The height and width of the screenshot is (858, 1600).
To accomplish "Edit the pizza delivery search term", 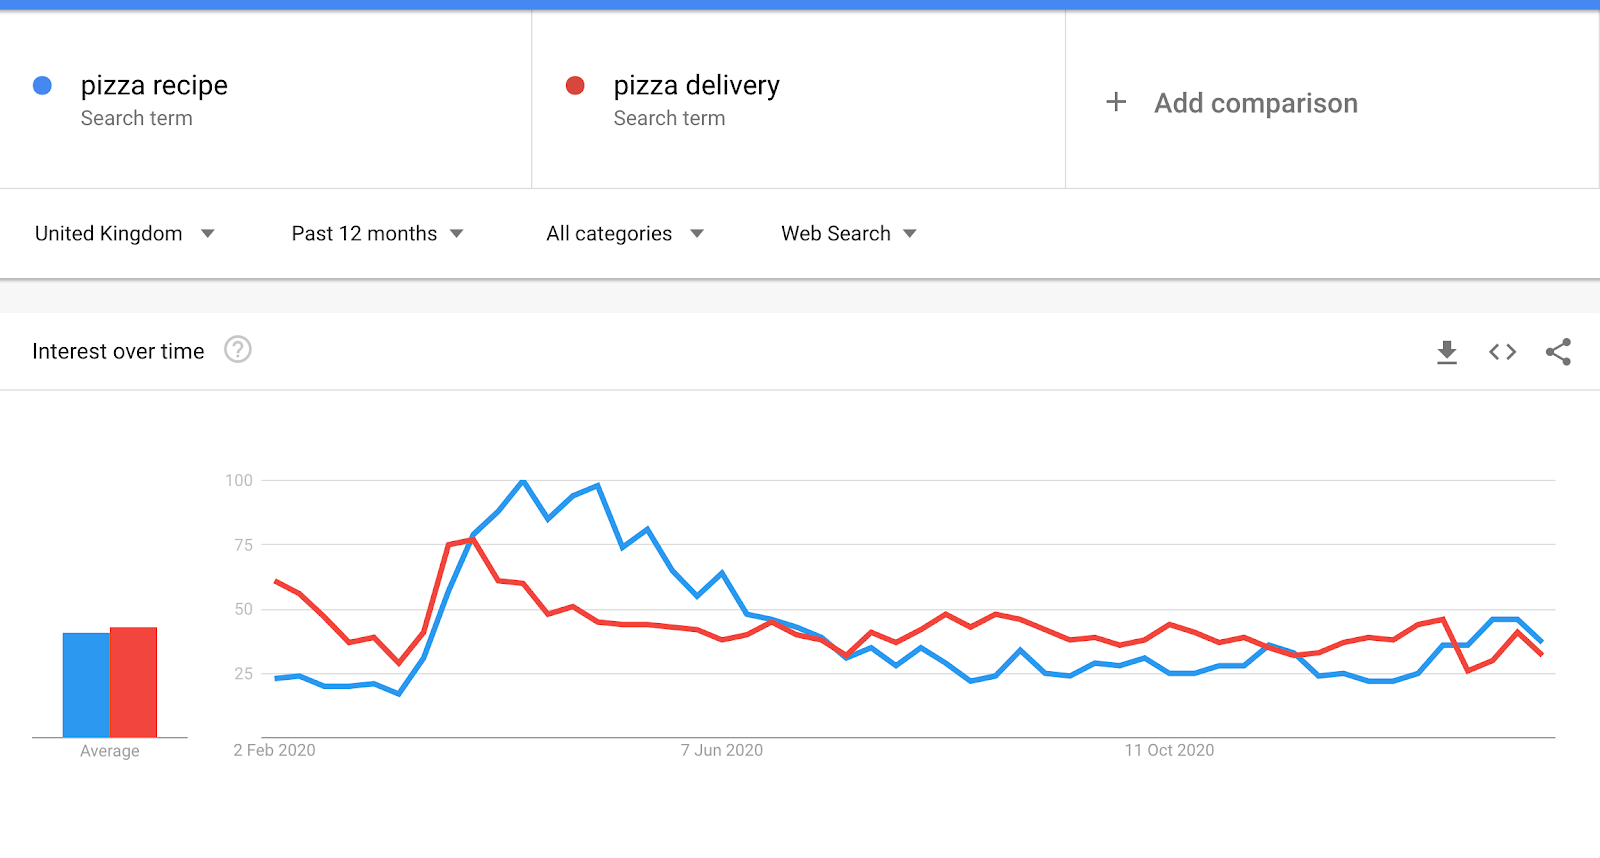I will click(x=696, y=86).
